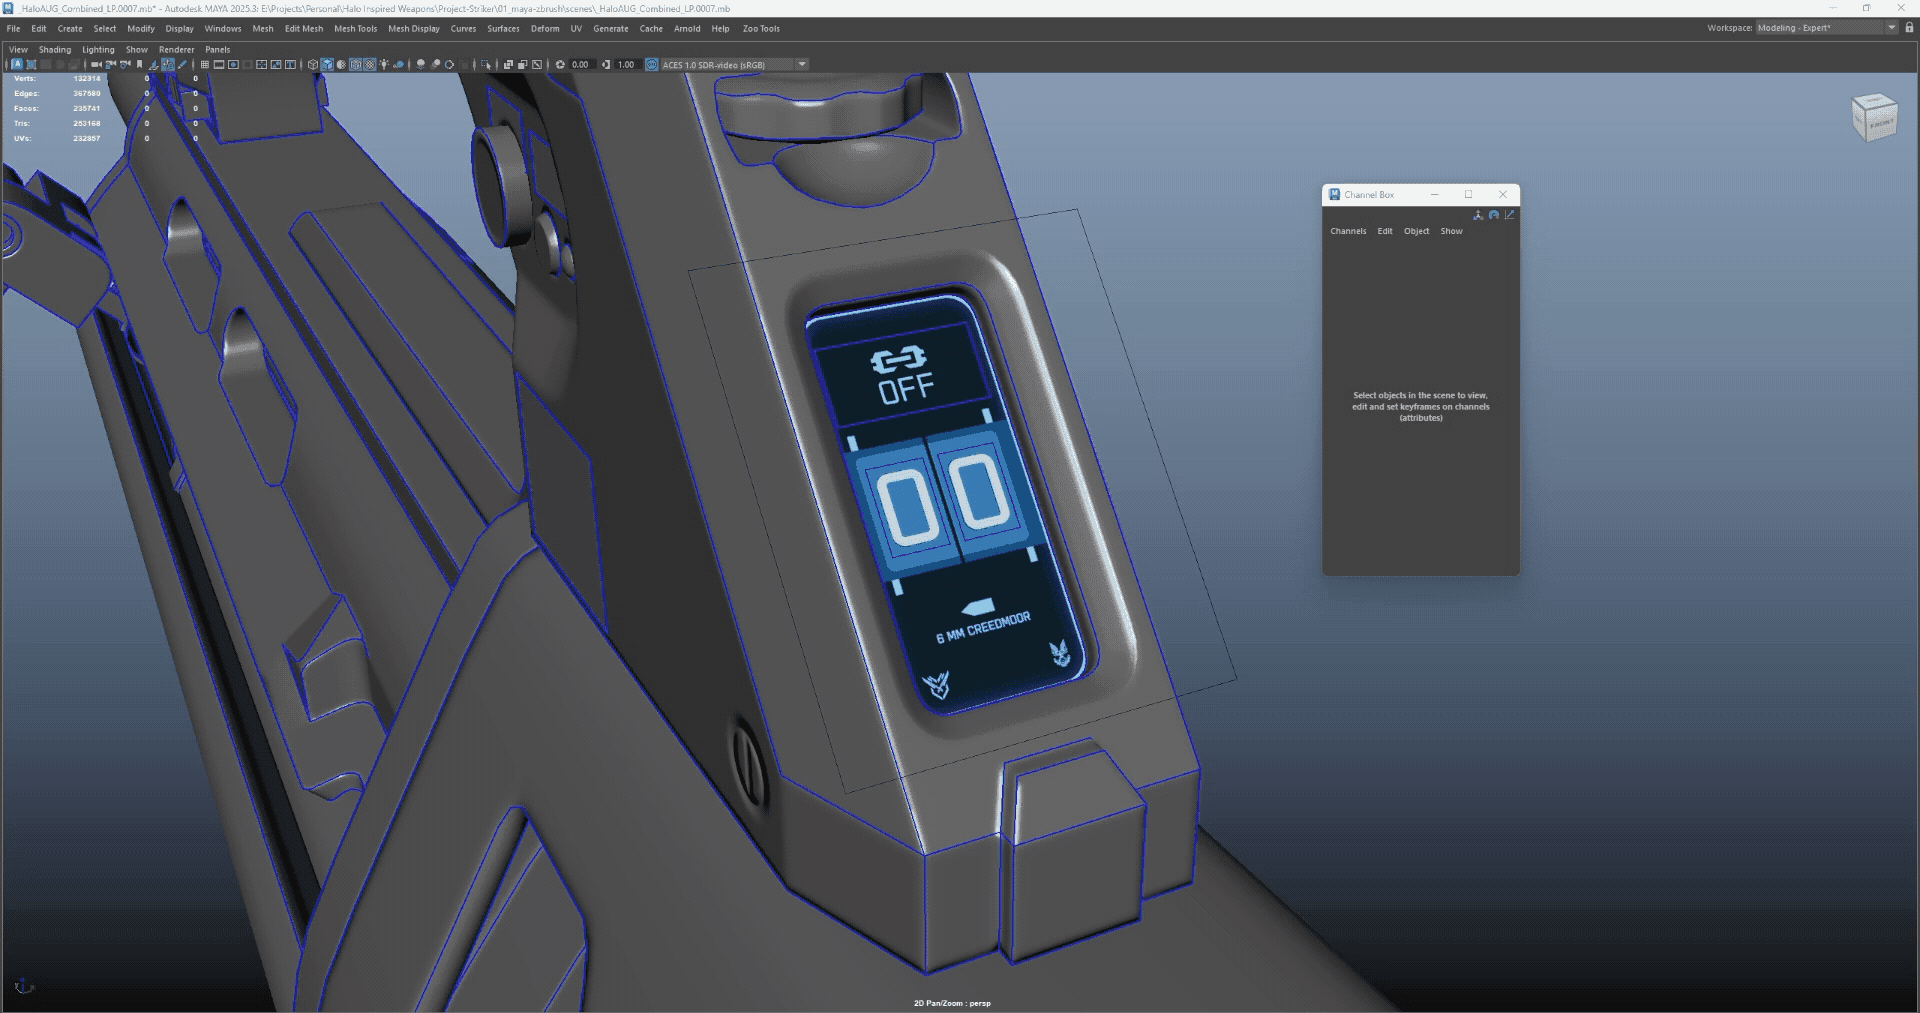1920x1013 pixels.
Task: Open Edit menu in Channel Box
Action: click(x=1385, y=231)
